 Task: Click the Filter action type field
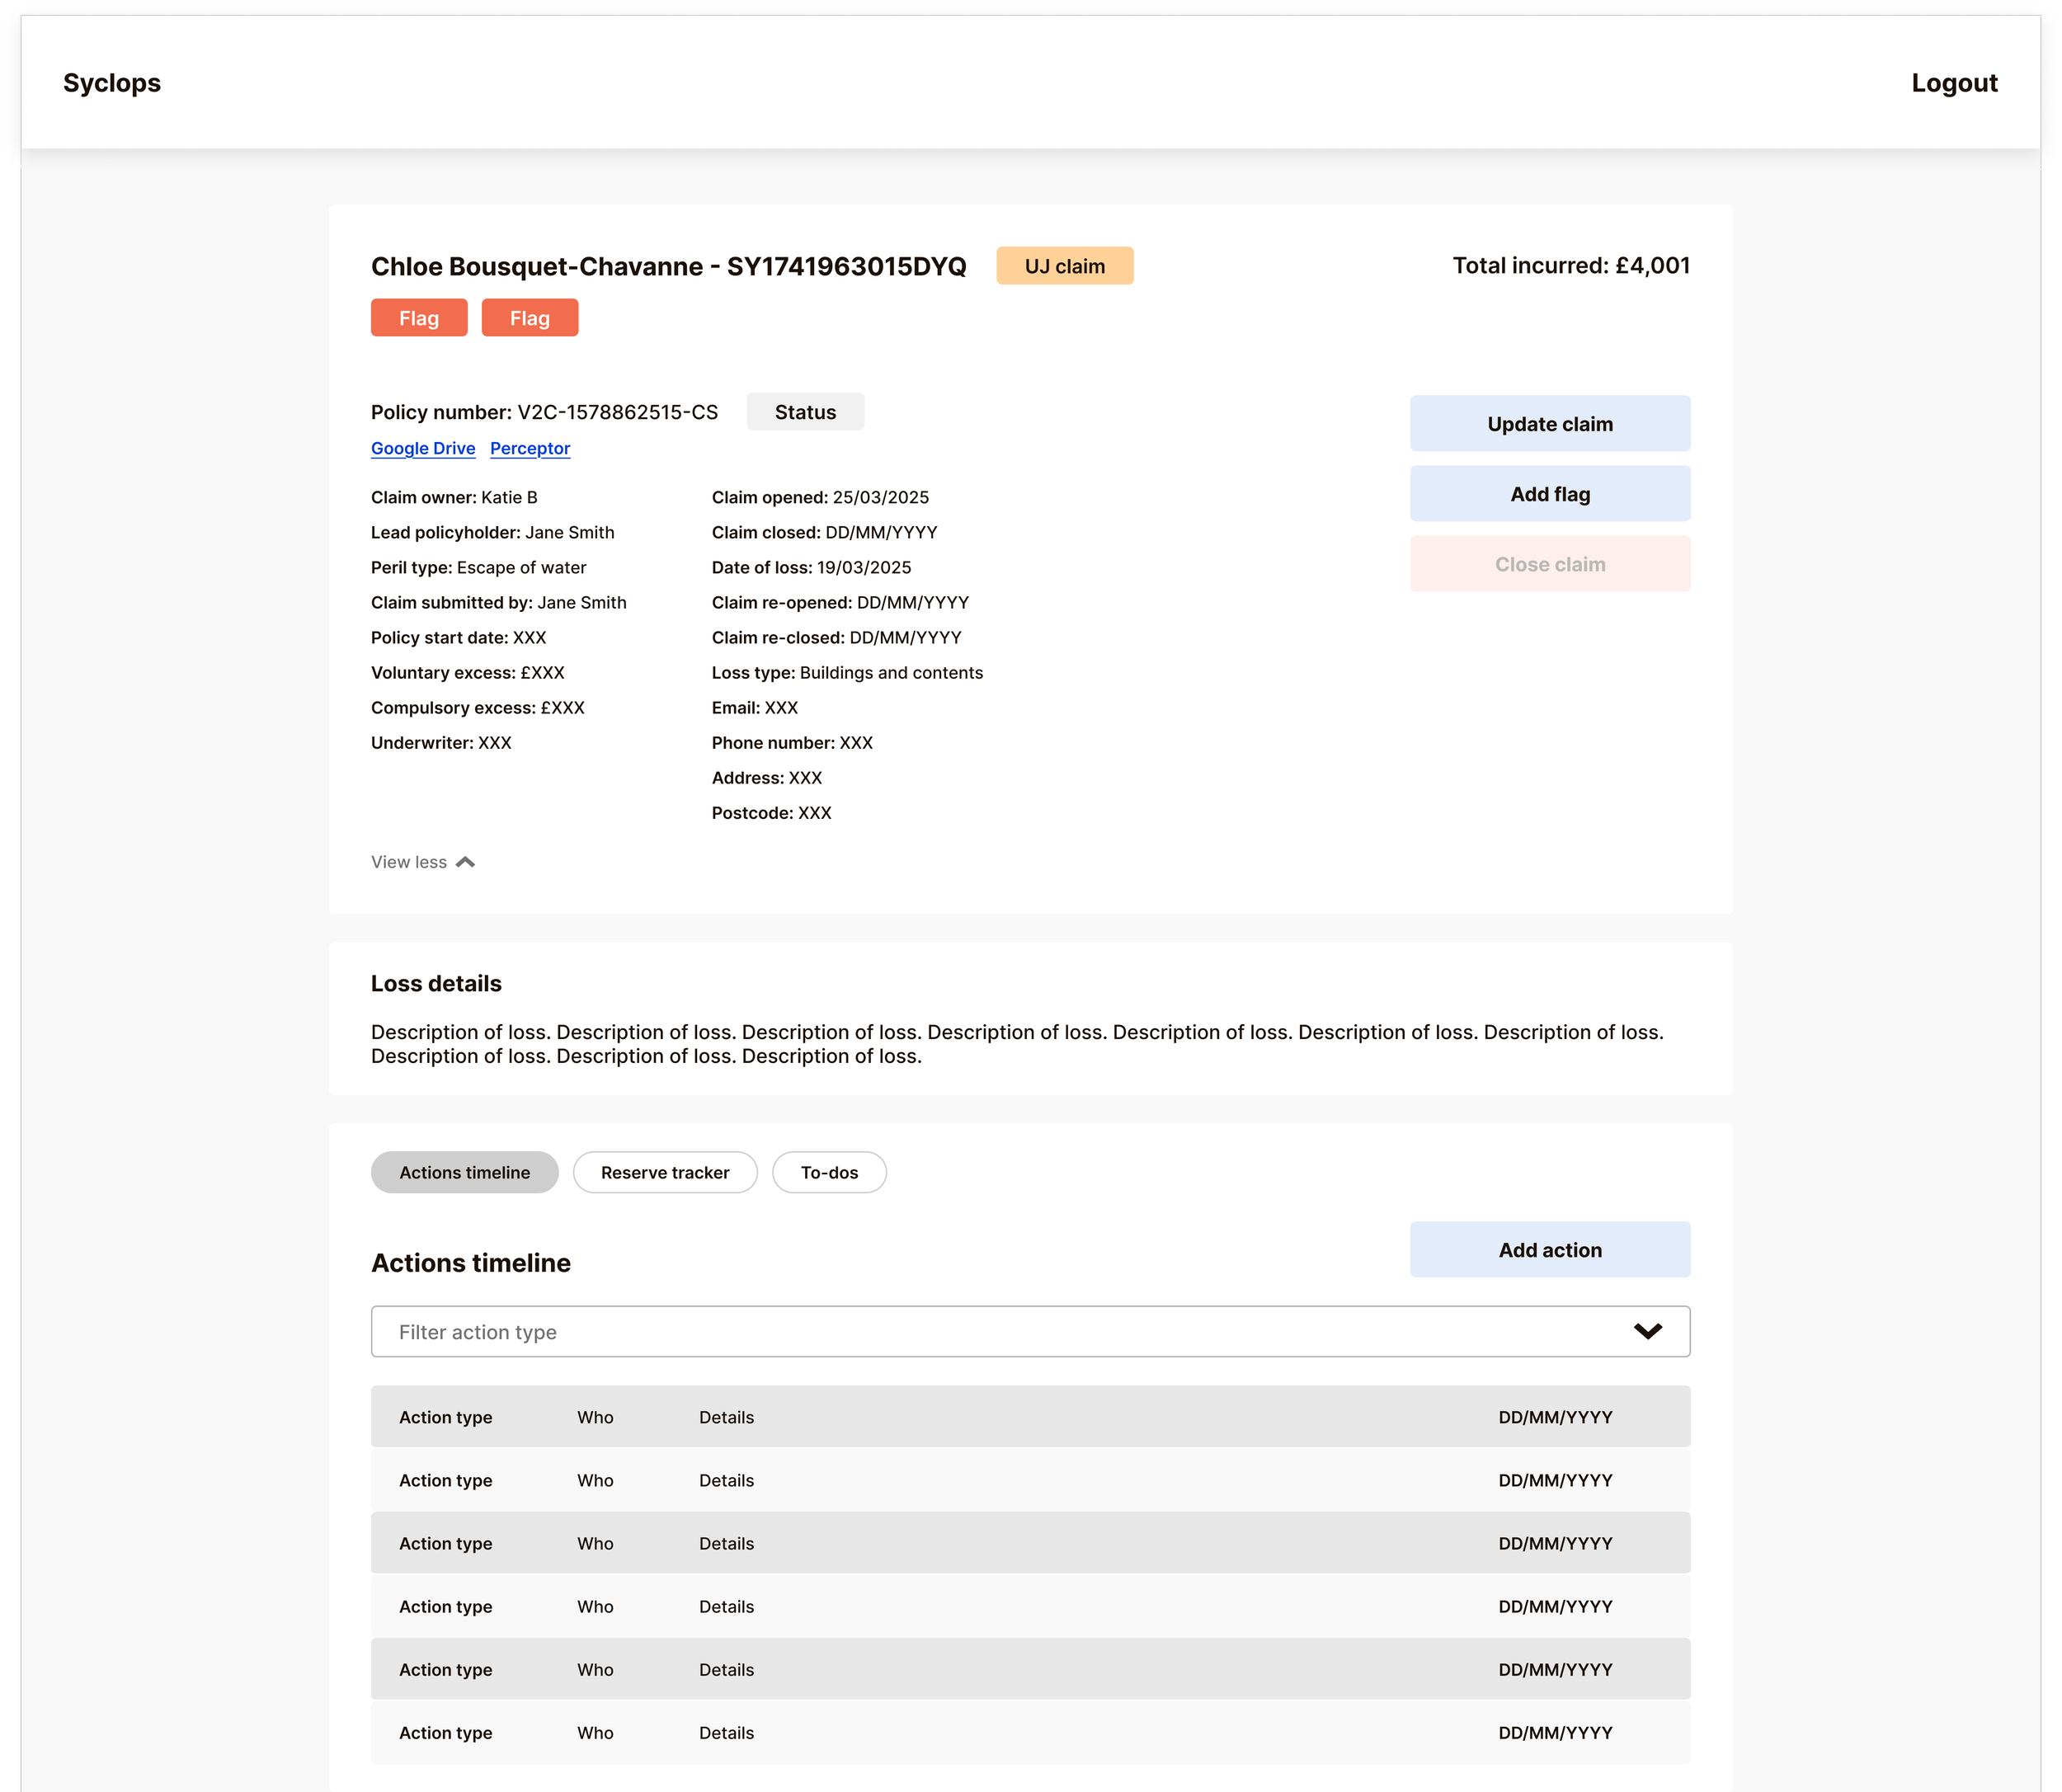(1000, 1331)
